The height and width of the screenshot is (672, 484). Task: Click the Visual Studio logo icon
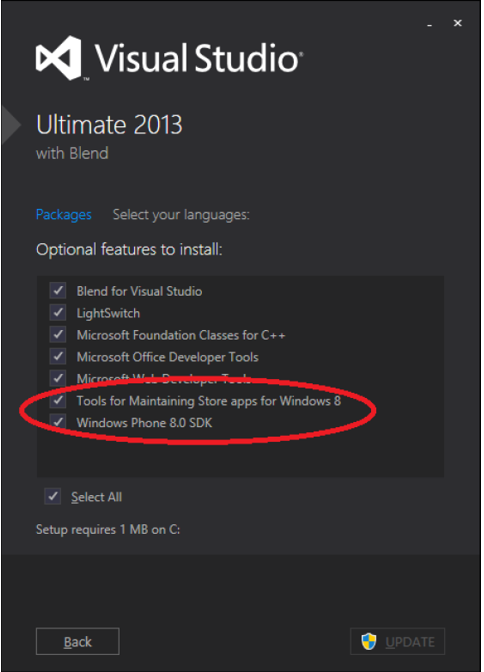coord(59,58)
